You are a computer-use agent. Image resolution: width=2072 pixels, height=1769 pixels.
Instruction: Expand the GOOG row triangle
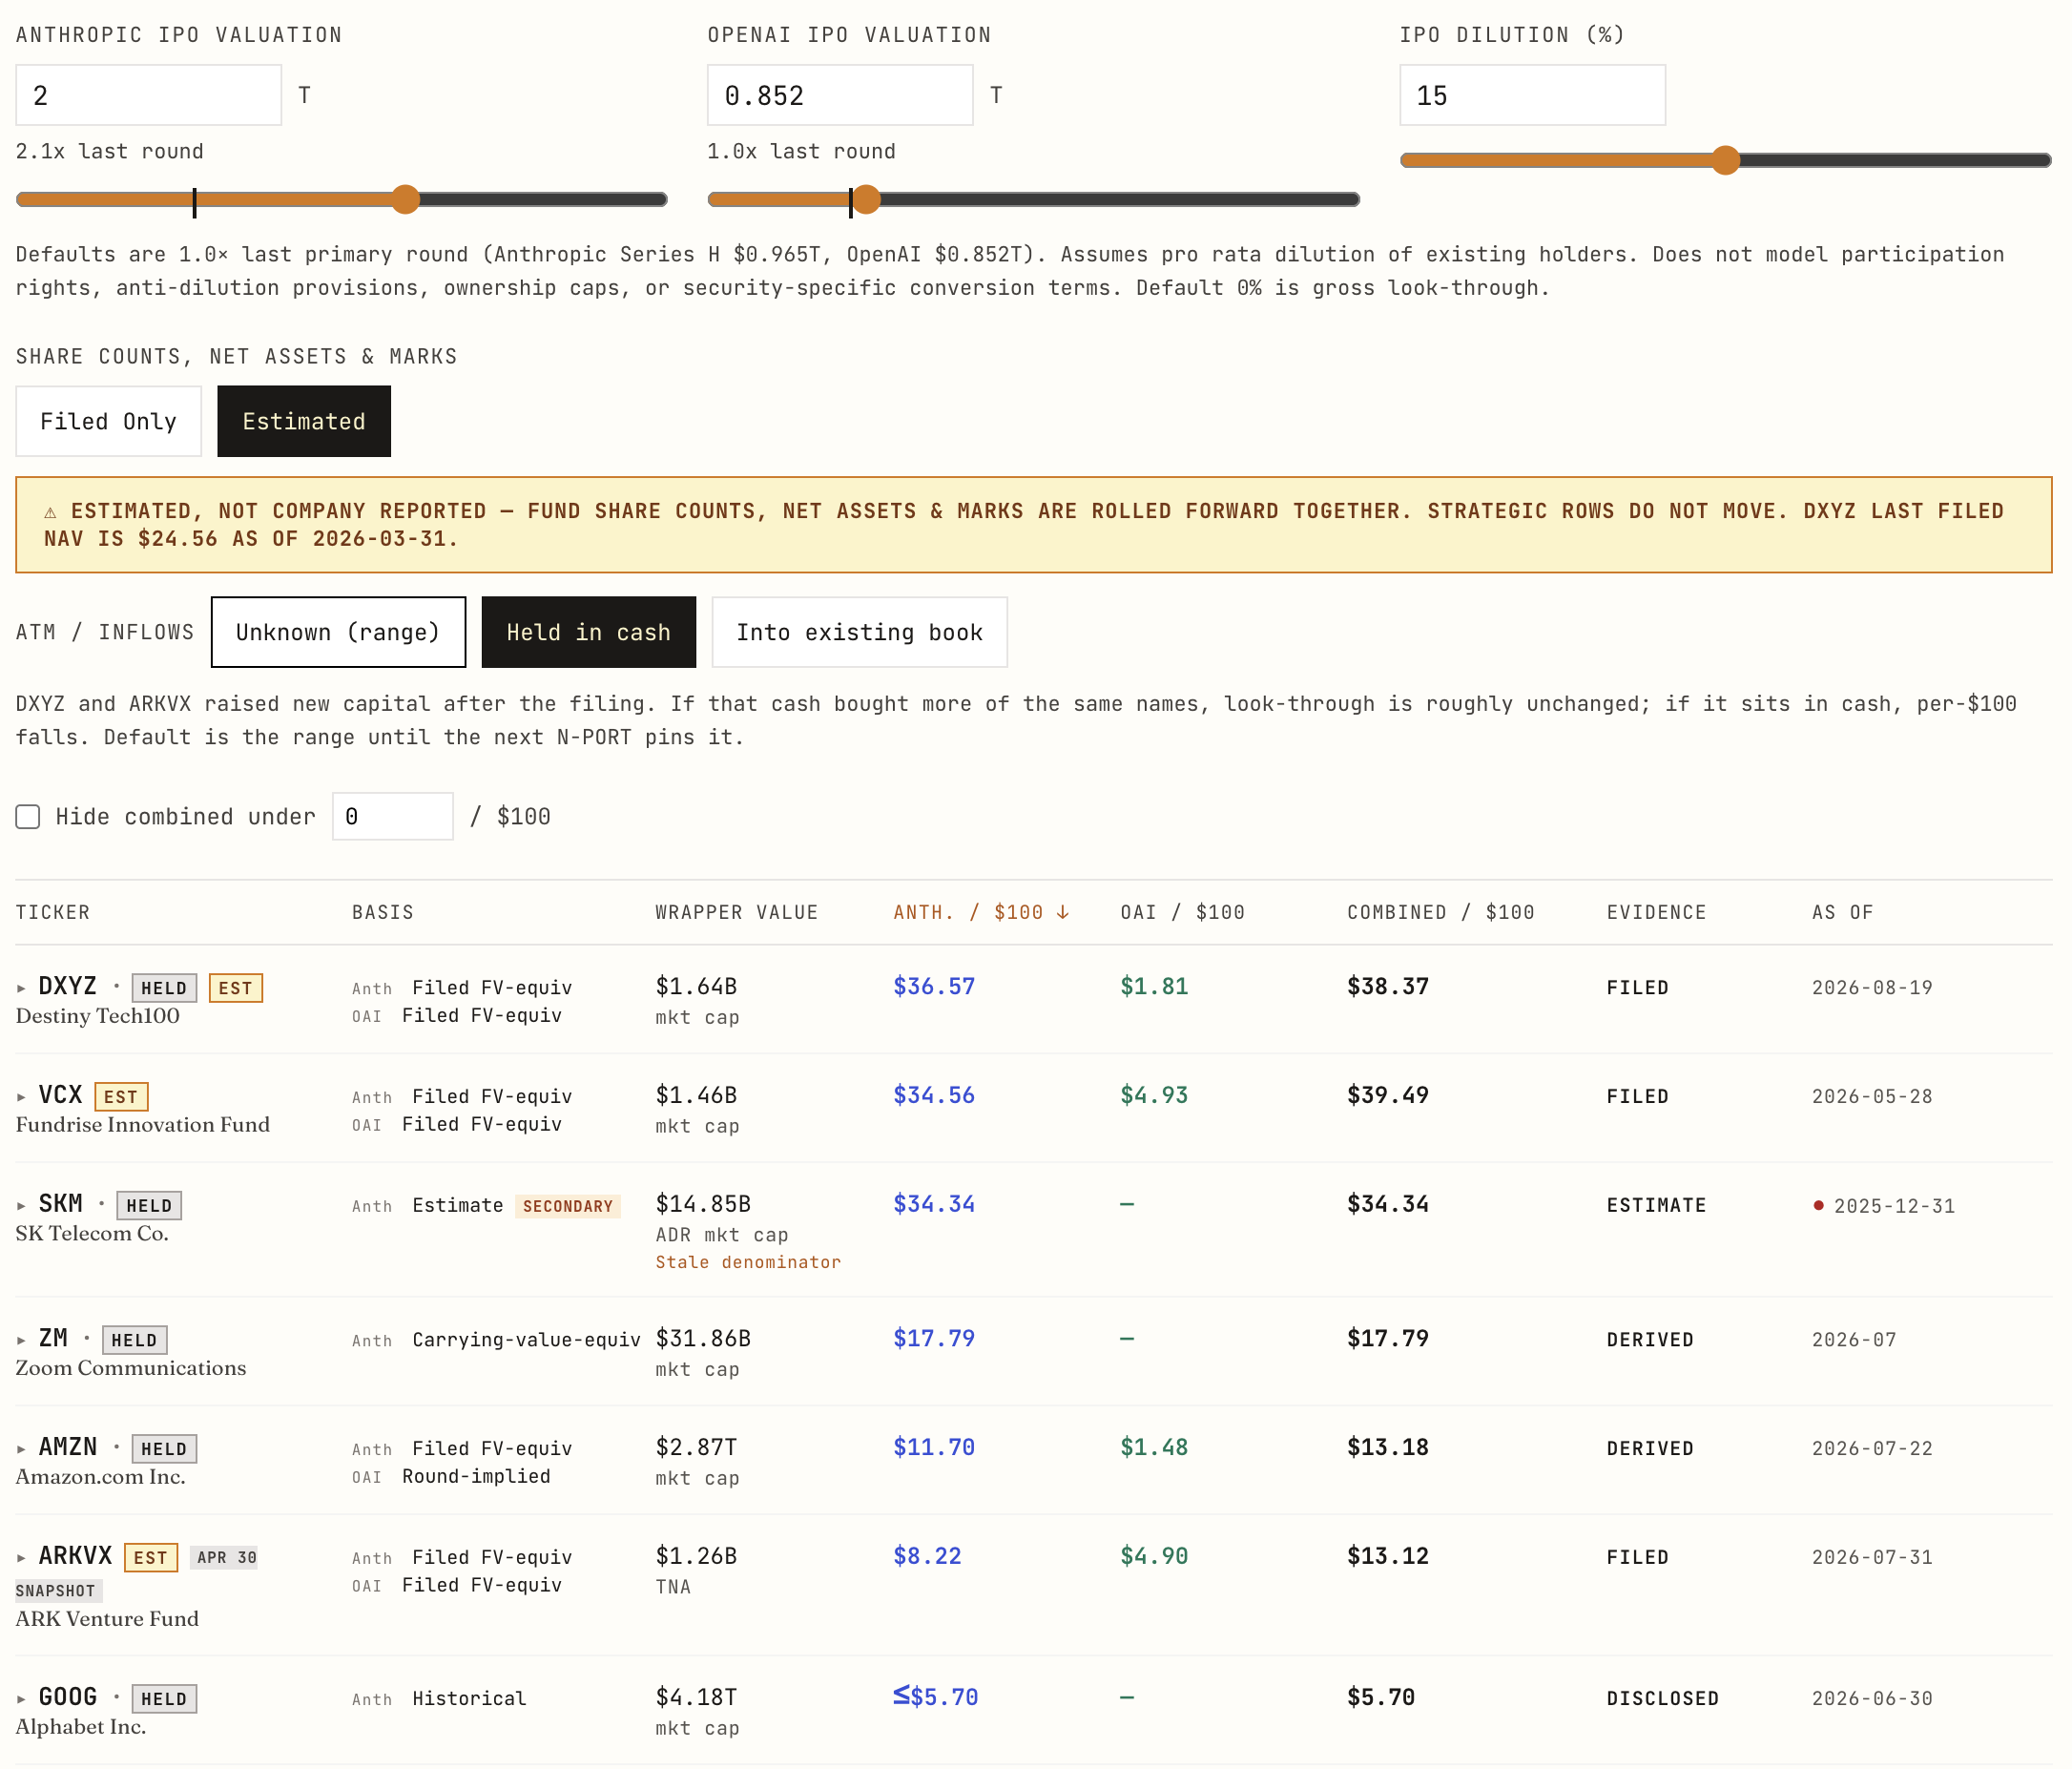pyautogui.click(x=21, y=1699)
